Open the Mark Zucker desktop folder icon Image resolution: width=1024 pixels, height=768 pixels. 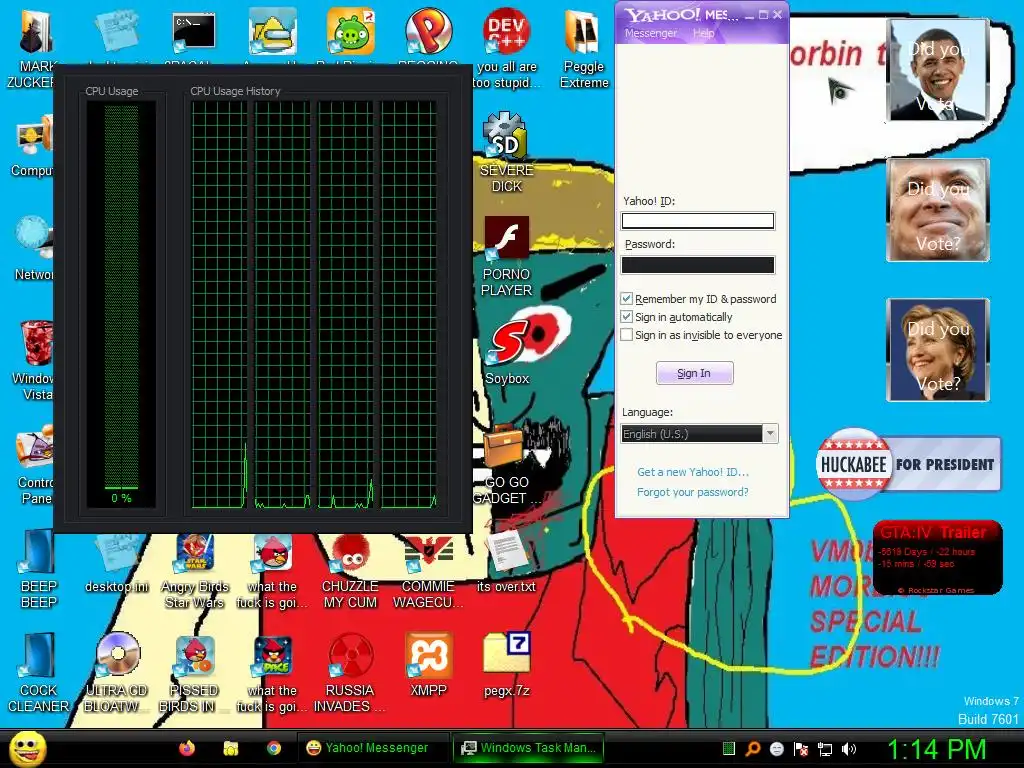tap(35, 33)
